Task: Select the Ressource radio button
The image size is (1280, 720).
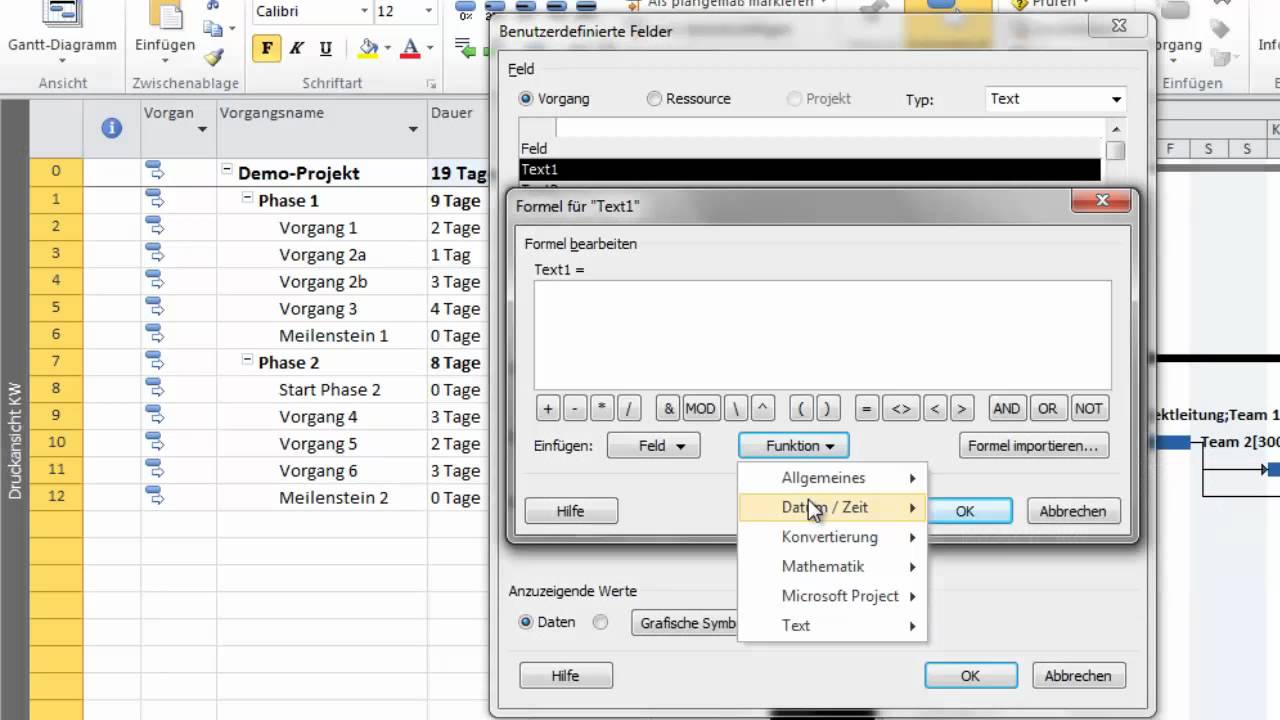Action: (x=654, y=99)
